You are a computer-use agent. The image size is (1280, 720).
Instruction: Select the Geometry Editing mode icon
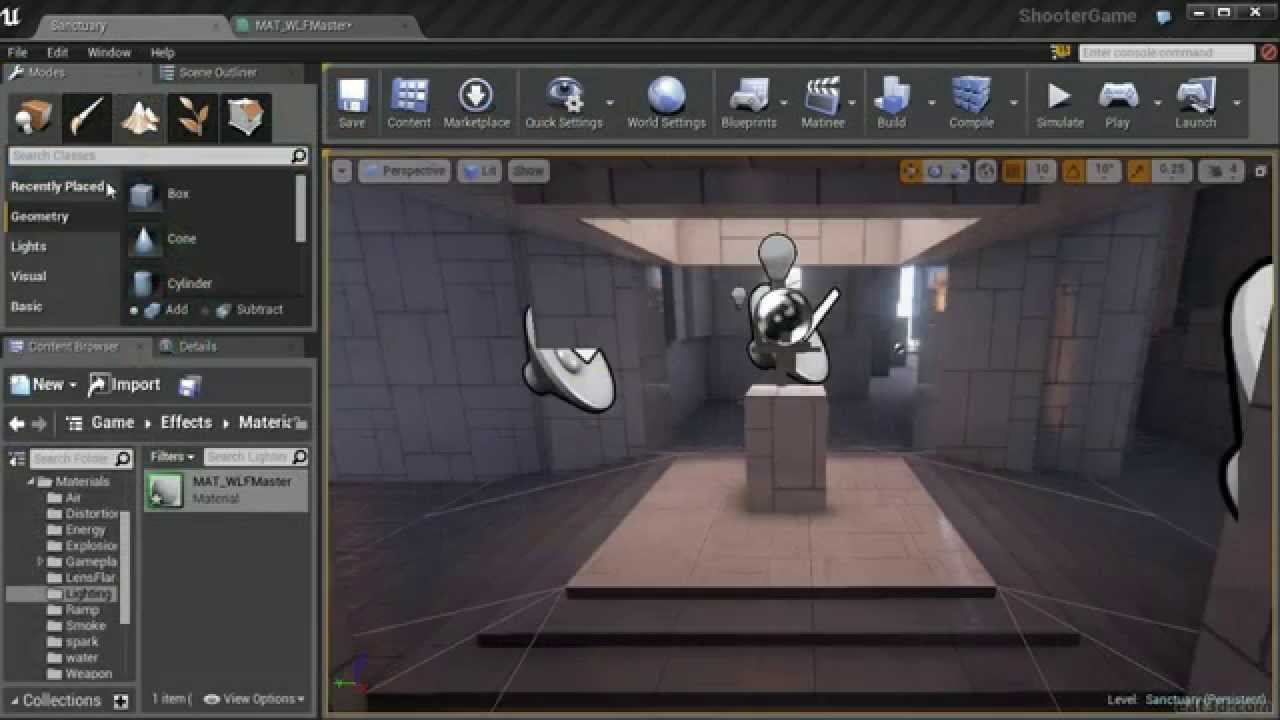click(x=246, y=118)
